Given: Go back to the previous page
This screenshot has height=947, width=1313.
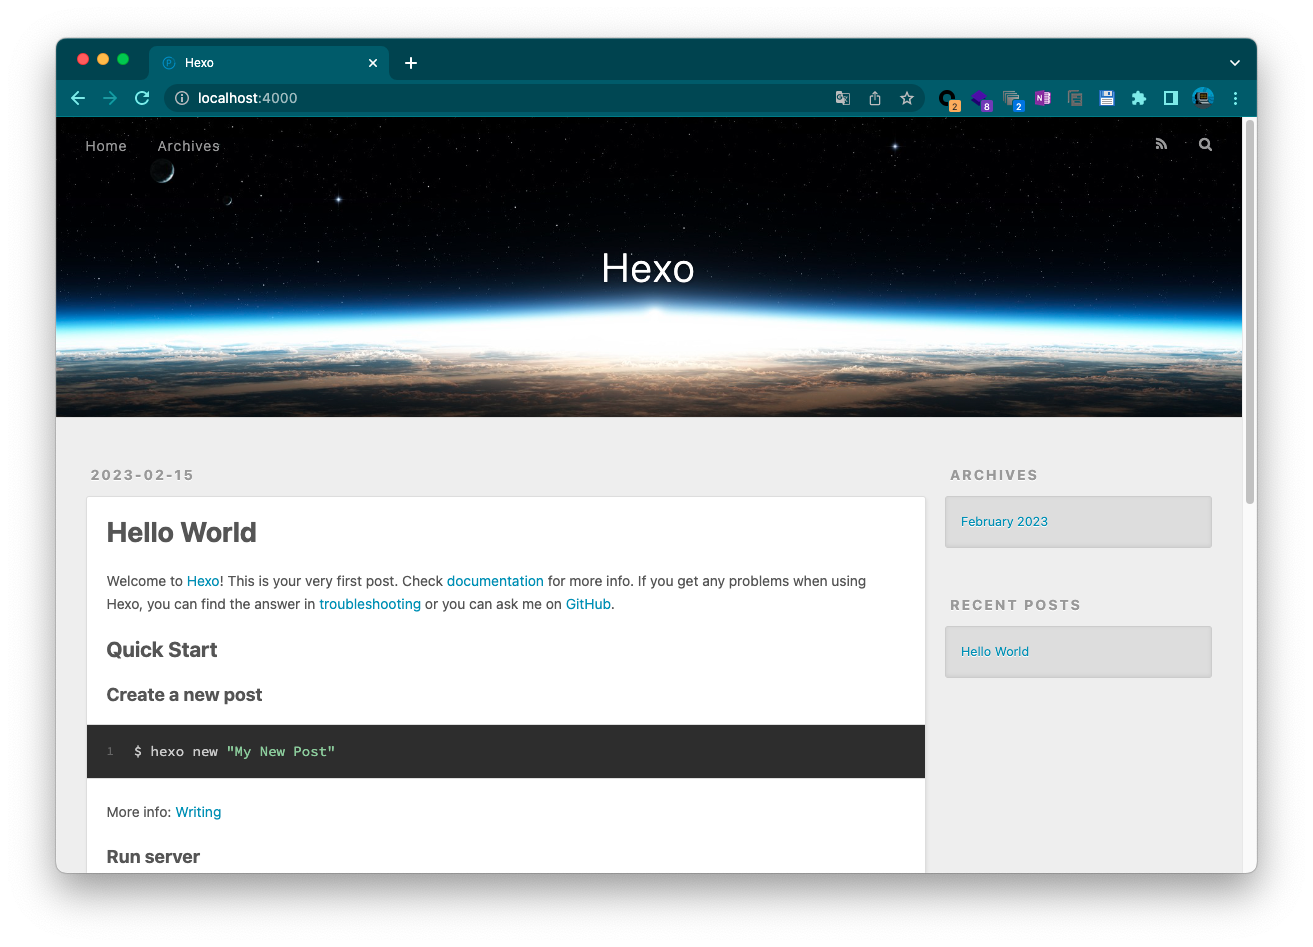Looking at the screenshot, I should point(78,98).
